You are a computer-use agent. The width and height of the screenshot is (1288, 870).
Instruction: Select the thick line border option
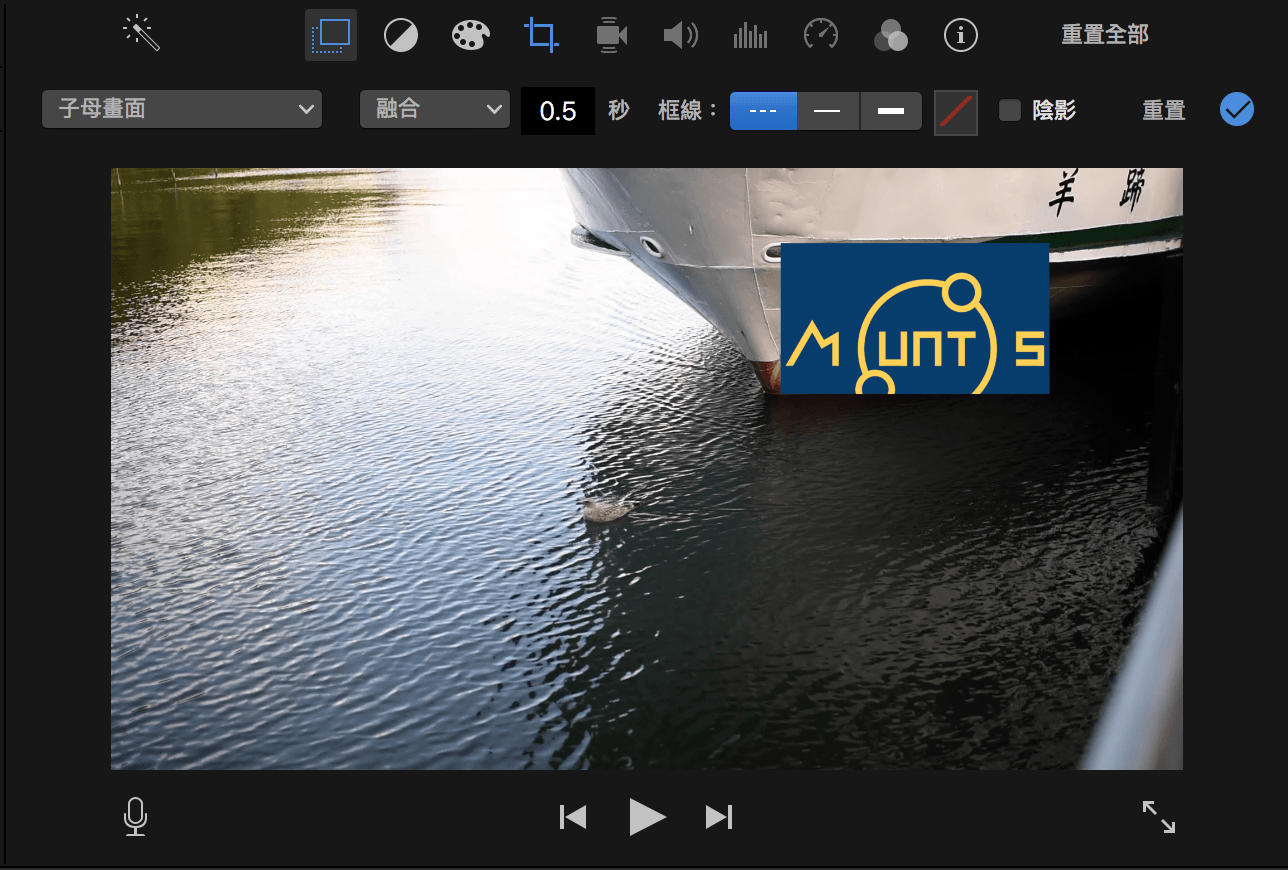(x=891, y=110)
